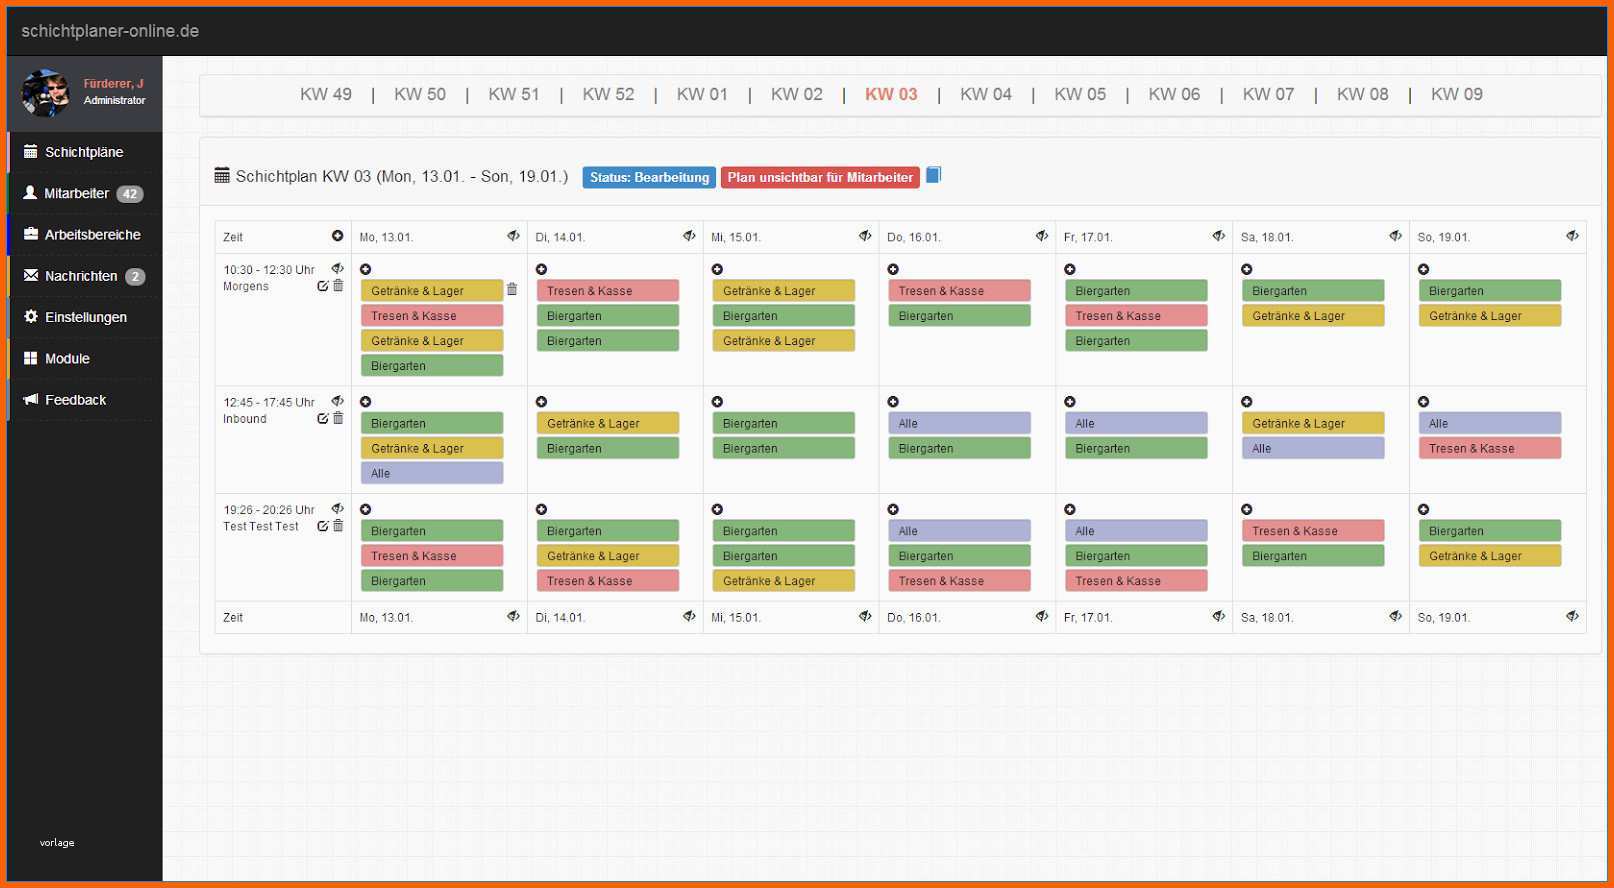The width and height of the screenshot is (1614, 888).
Task: Switch to week KW 02
Action: click(x=797, y=94)
